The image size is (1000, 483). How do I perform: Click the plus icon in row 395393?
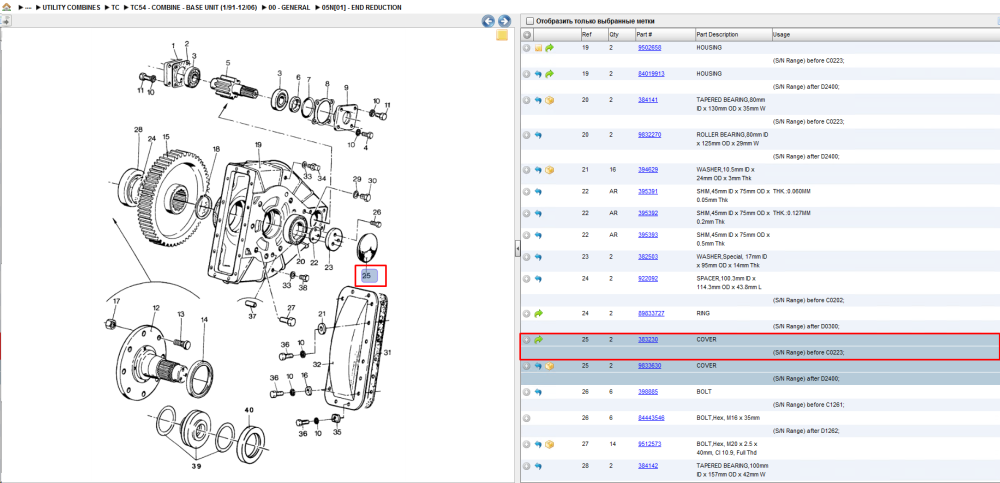pyautogui.click(x=527, y=235)
